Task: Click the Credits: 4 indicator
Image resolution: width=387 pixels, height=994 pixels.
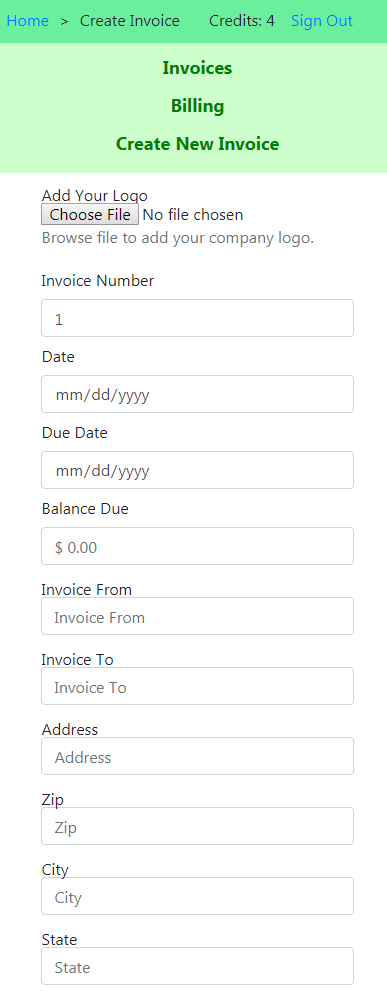Action: pyautogui.click(x=242, y=21)
